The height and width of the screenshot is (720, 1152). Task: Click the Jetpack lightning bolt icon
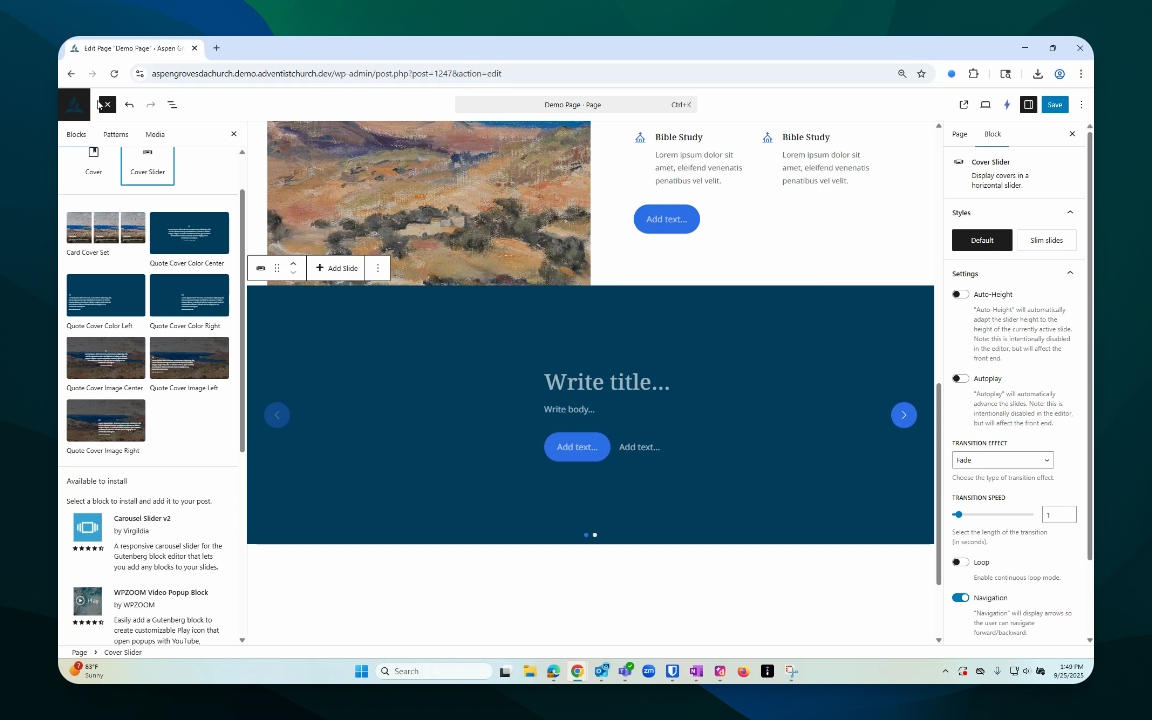[1007, 105]
